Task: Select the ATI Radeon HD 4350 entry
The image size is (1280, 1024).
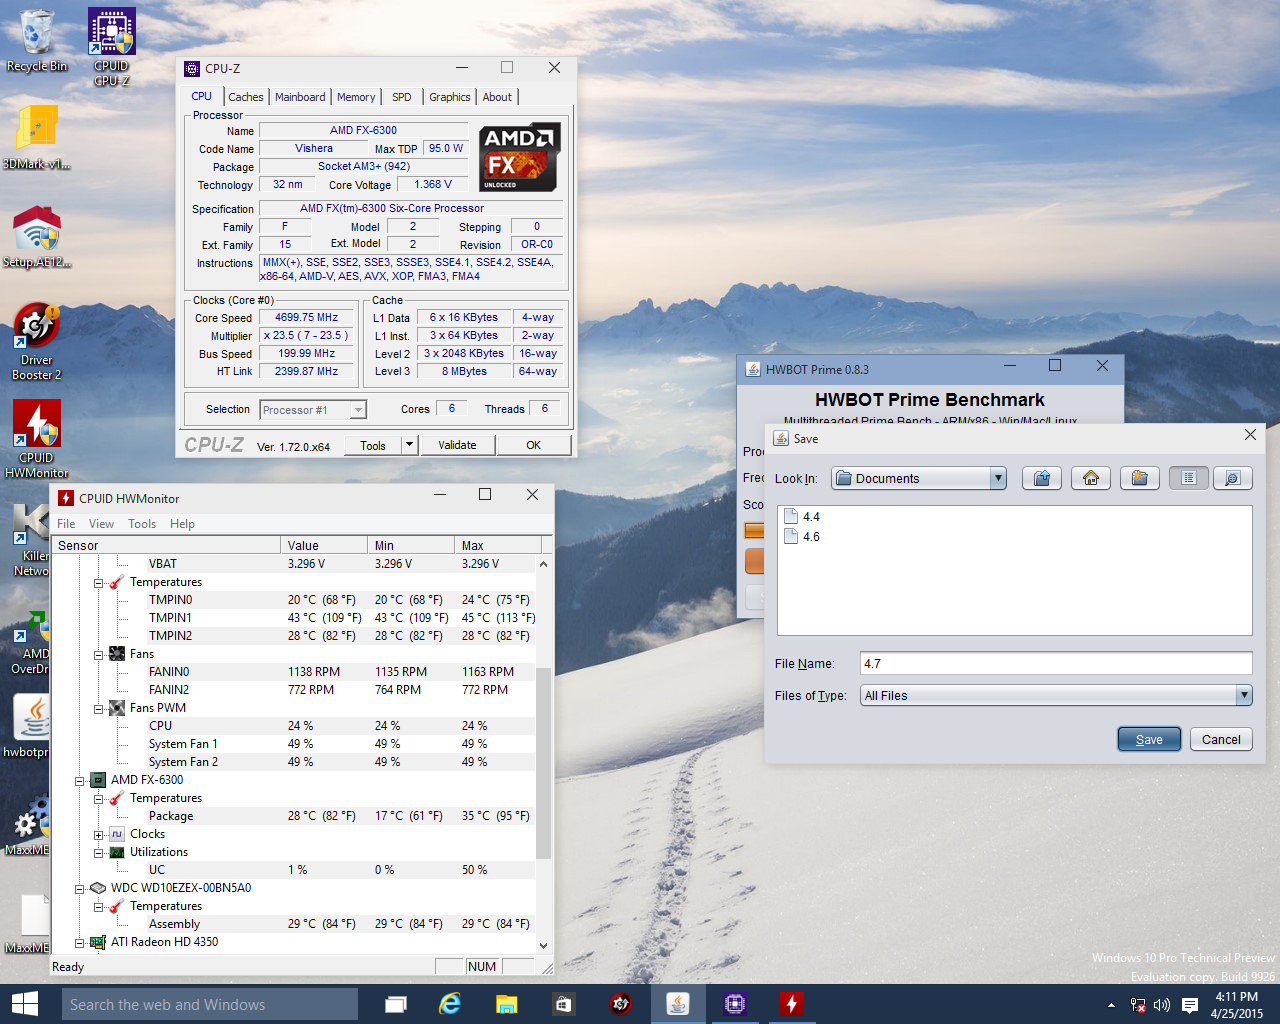Action: (x=164, y=942)
